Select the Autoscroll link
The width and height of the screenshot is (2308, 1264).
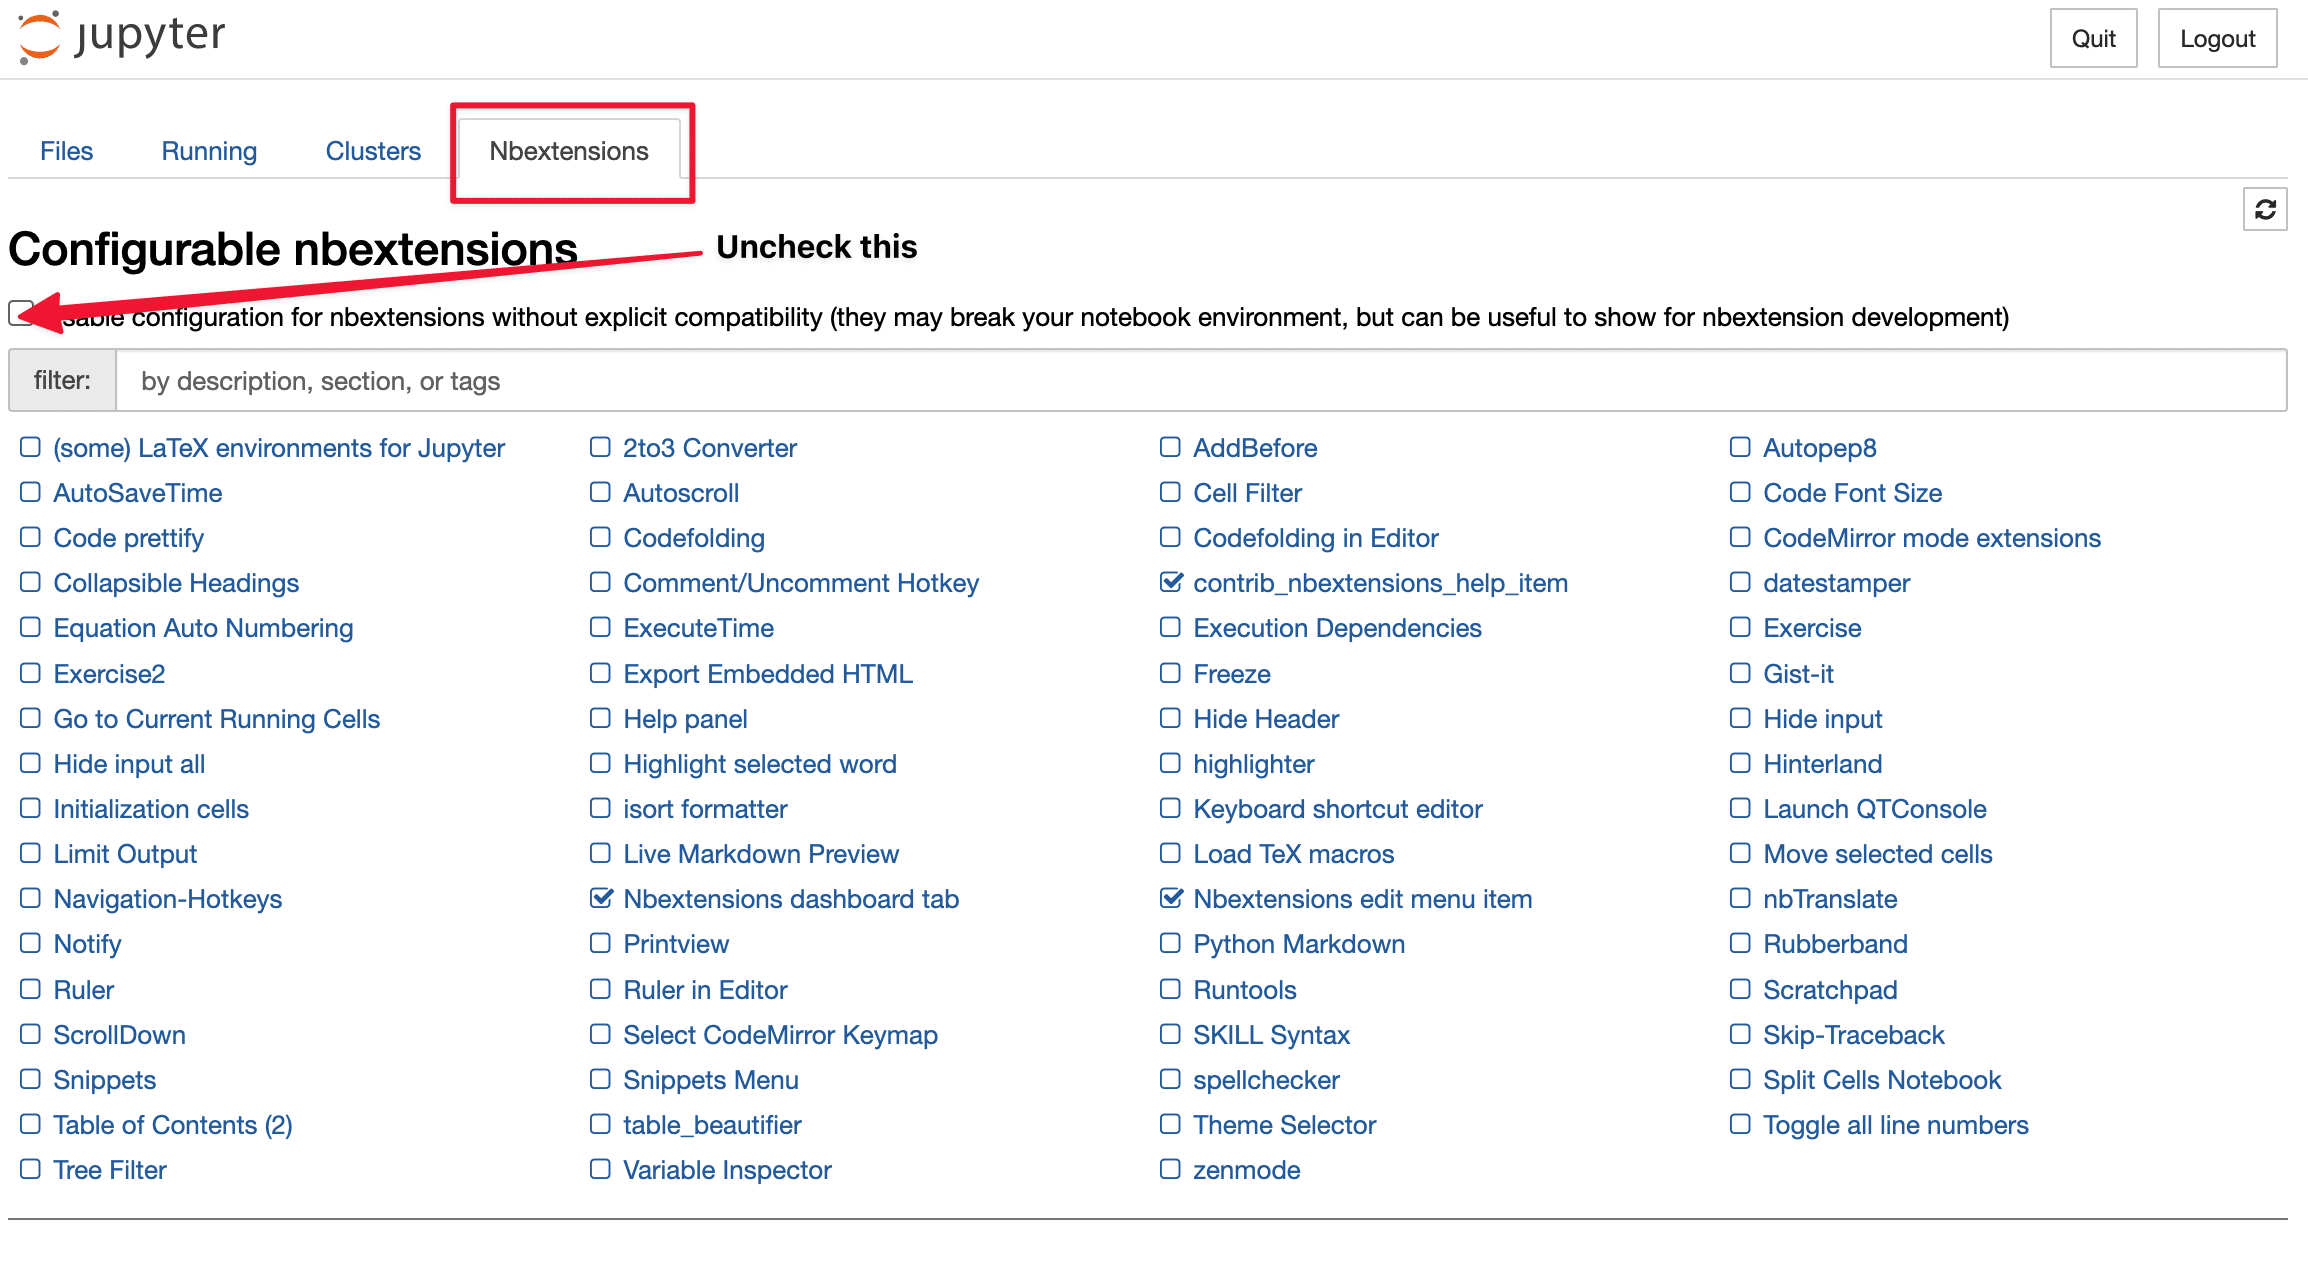(681, 493)
